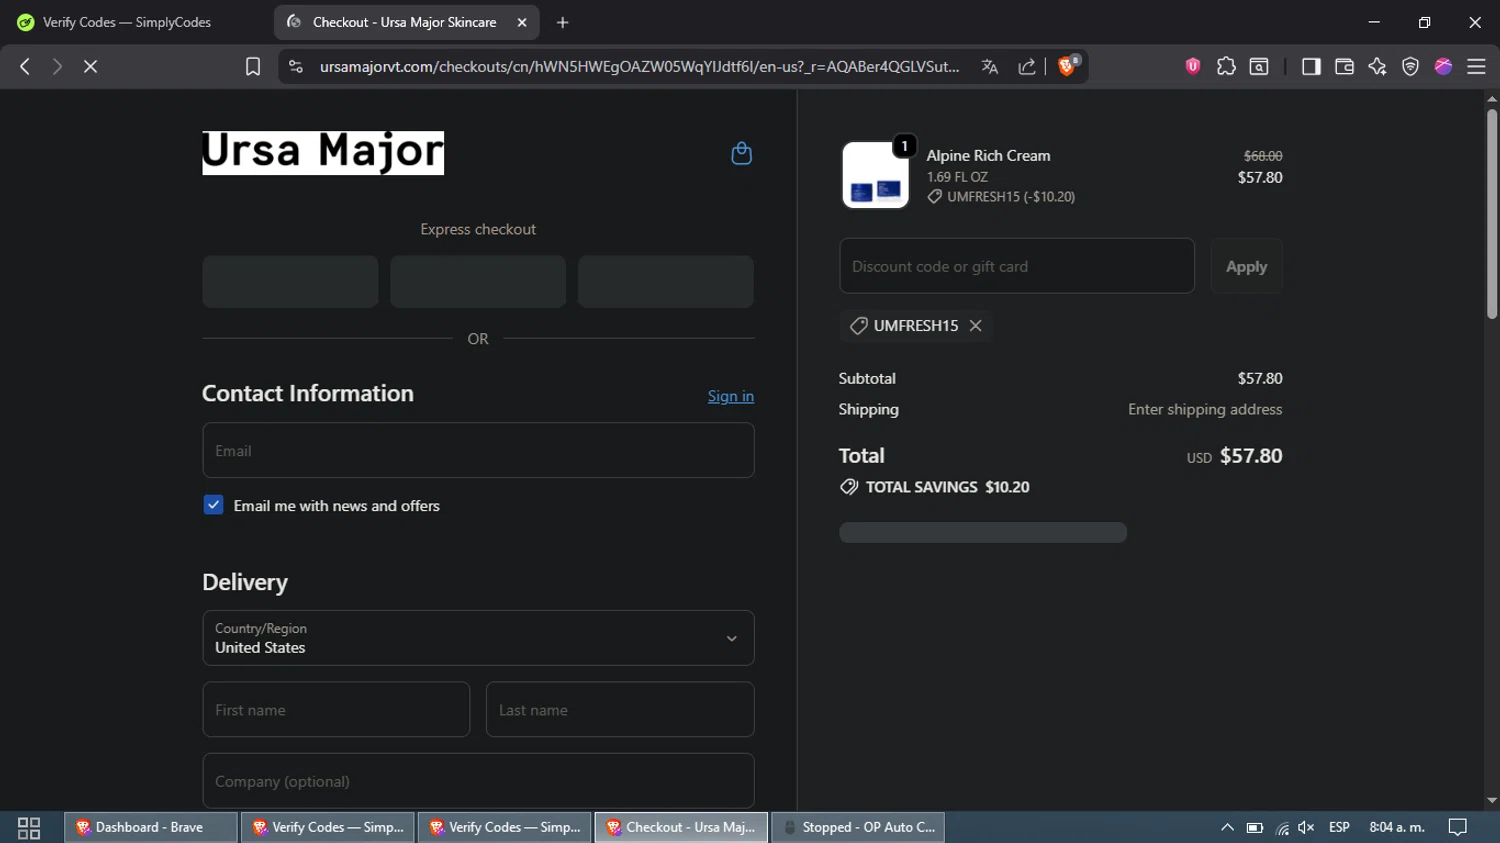The width and height of the screenshot is (1500, 843).
Task: Click the ESP language indicator
Action: (1339, 827)
